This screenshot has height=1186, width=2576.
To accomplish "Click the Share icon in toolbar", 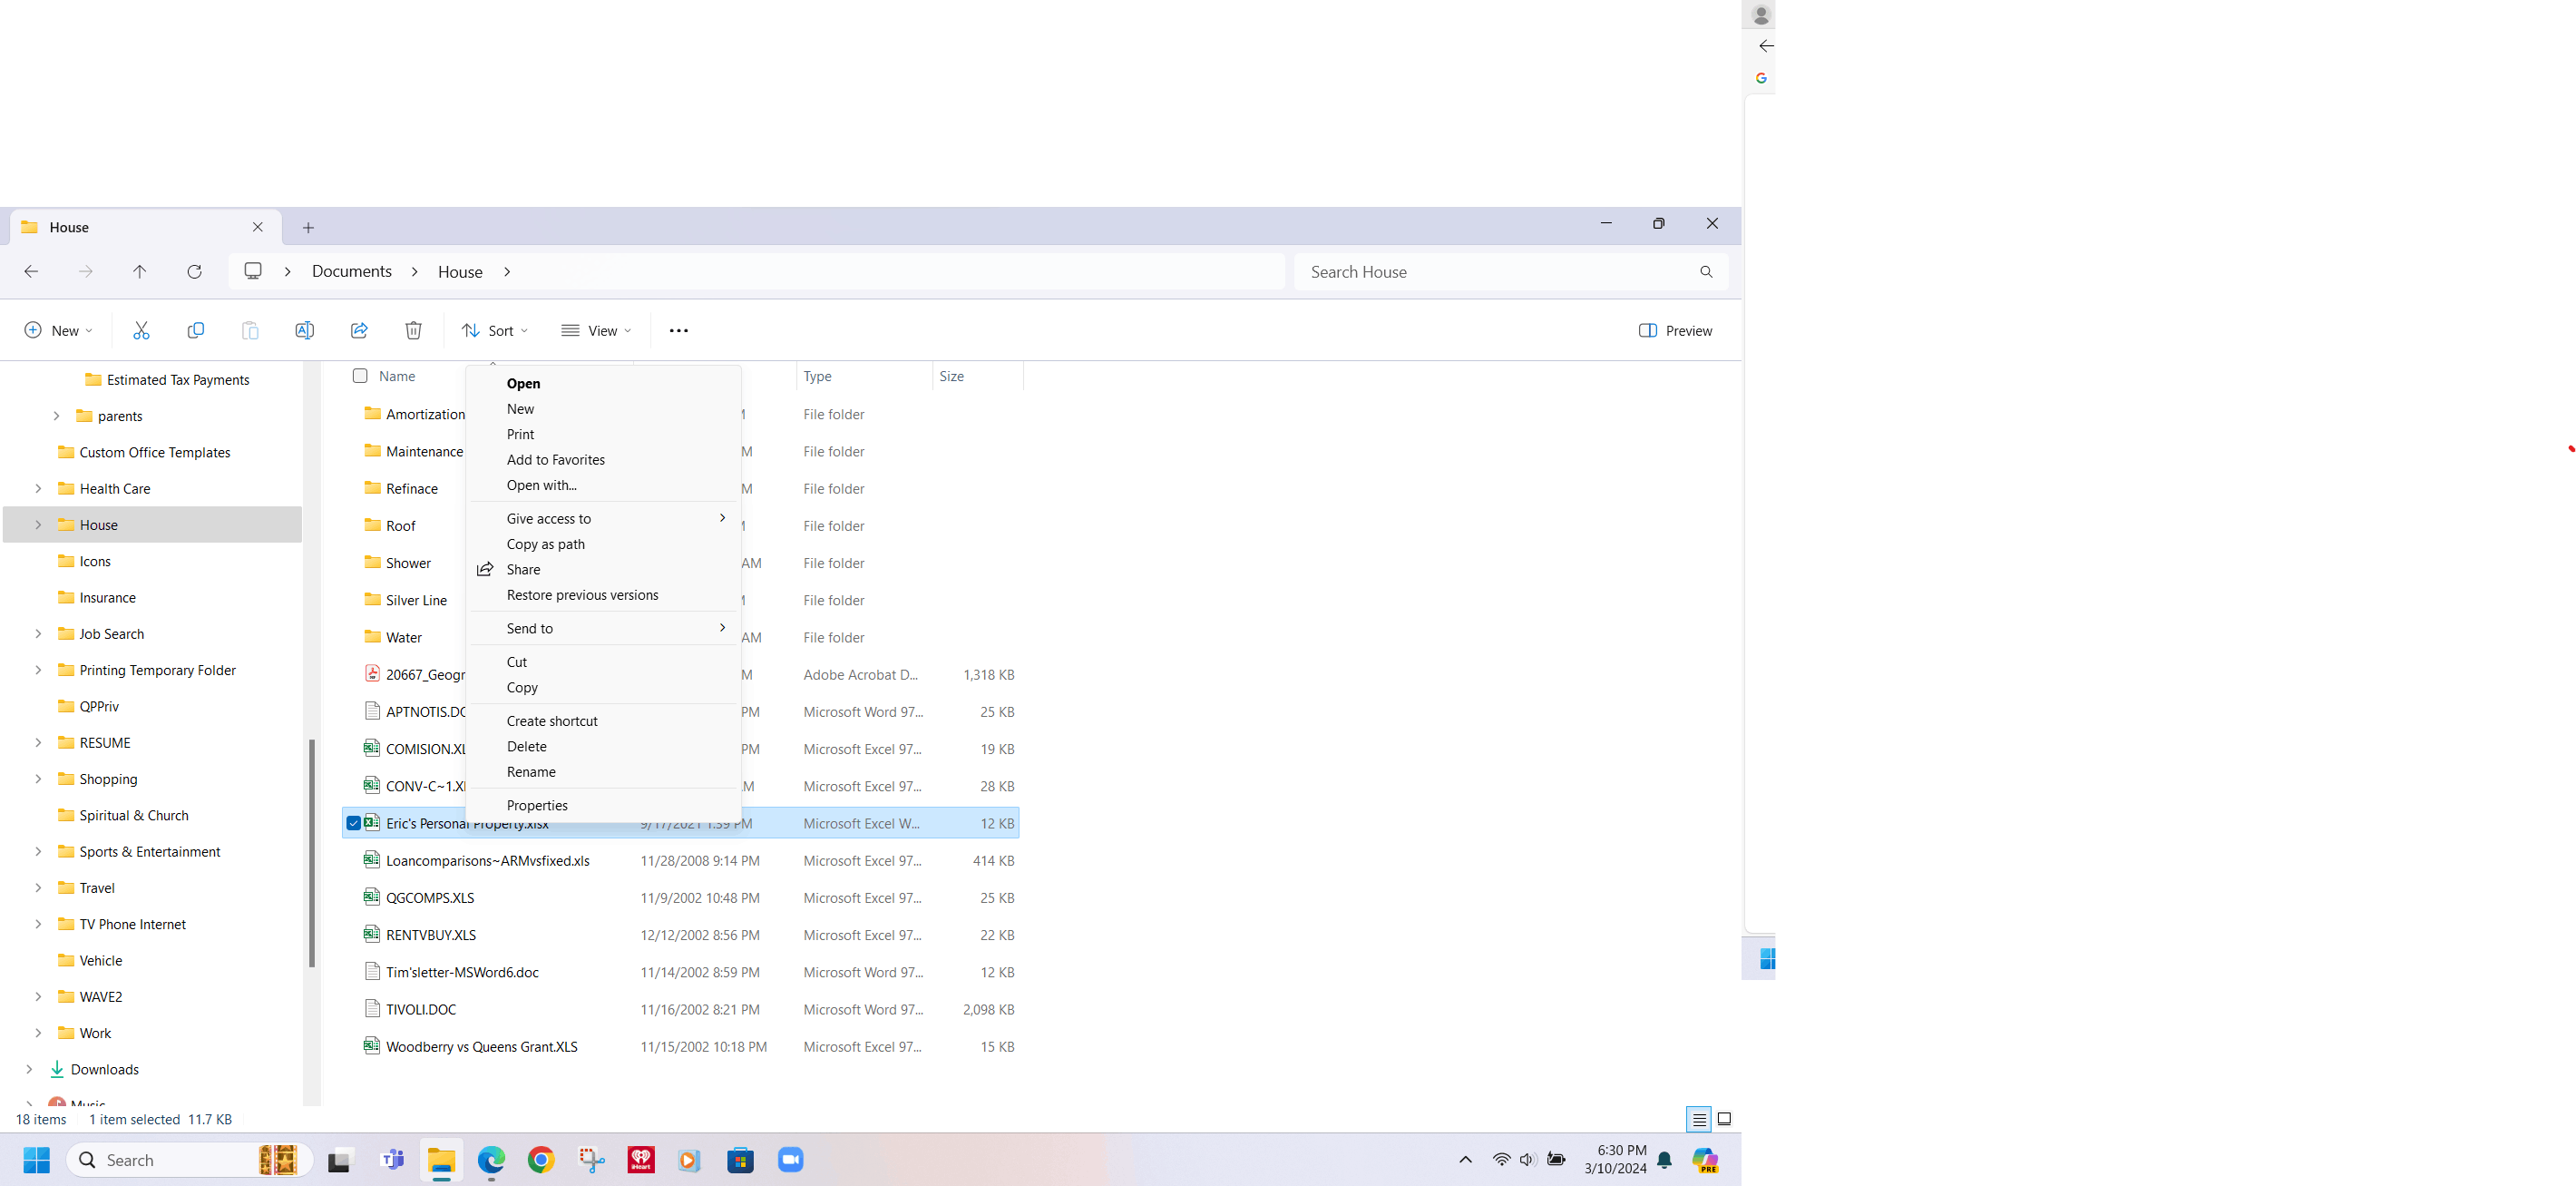I will (x=359, y=330).
